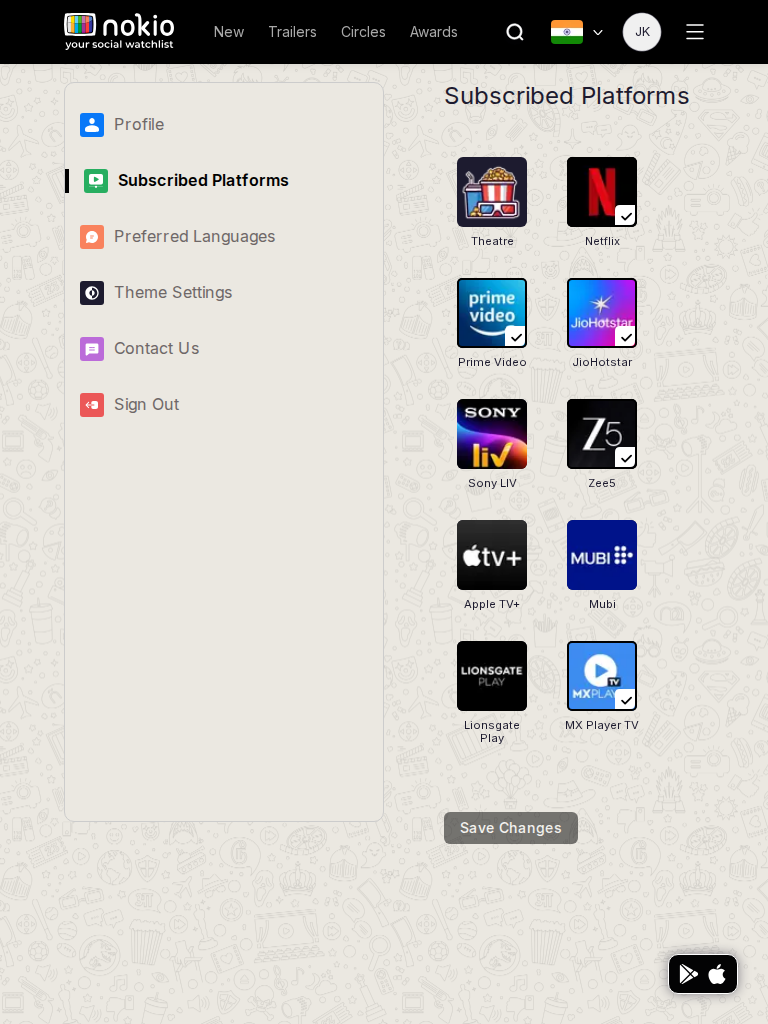Uncheck the MX Player TV checkmark
Screen dimensions: 768x1024
point(625,699)
